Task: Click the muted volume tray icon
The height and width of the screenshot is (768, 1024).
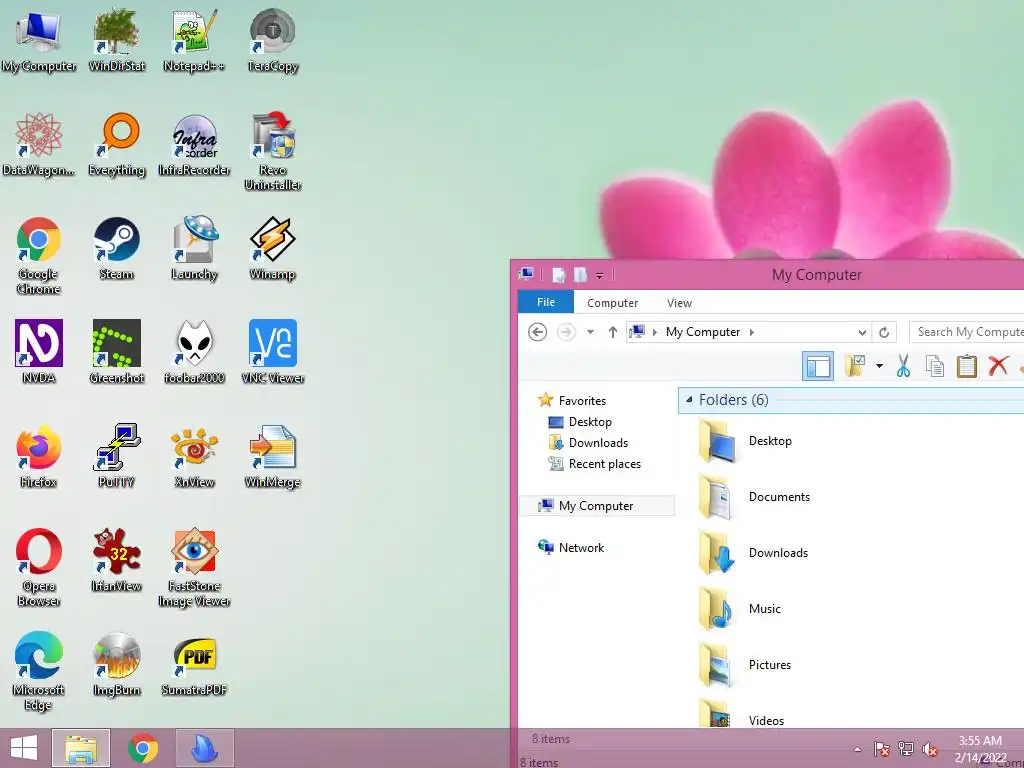Action: point(930,750)
